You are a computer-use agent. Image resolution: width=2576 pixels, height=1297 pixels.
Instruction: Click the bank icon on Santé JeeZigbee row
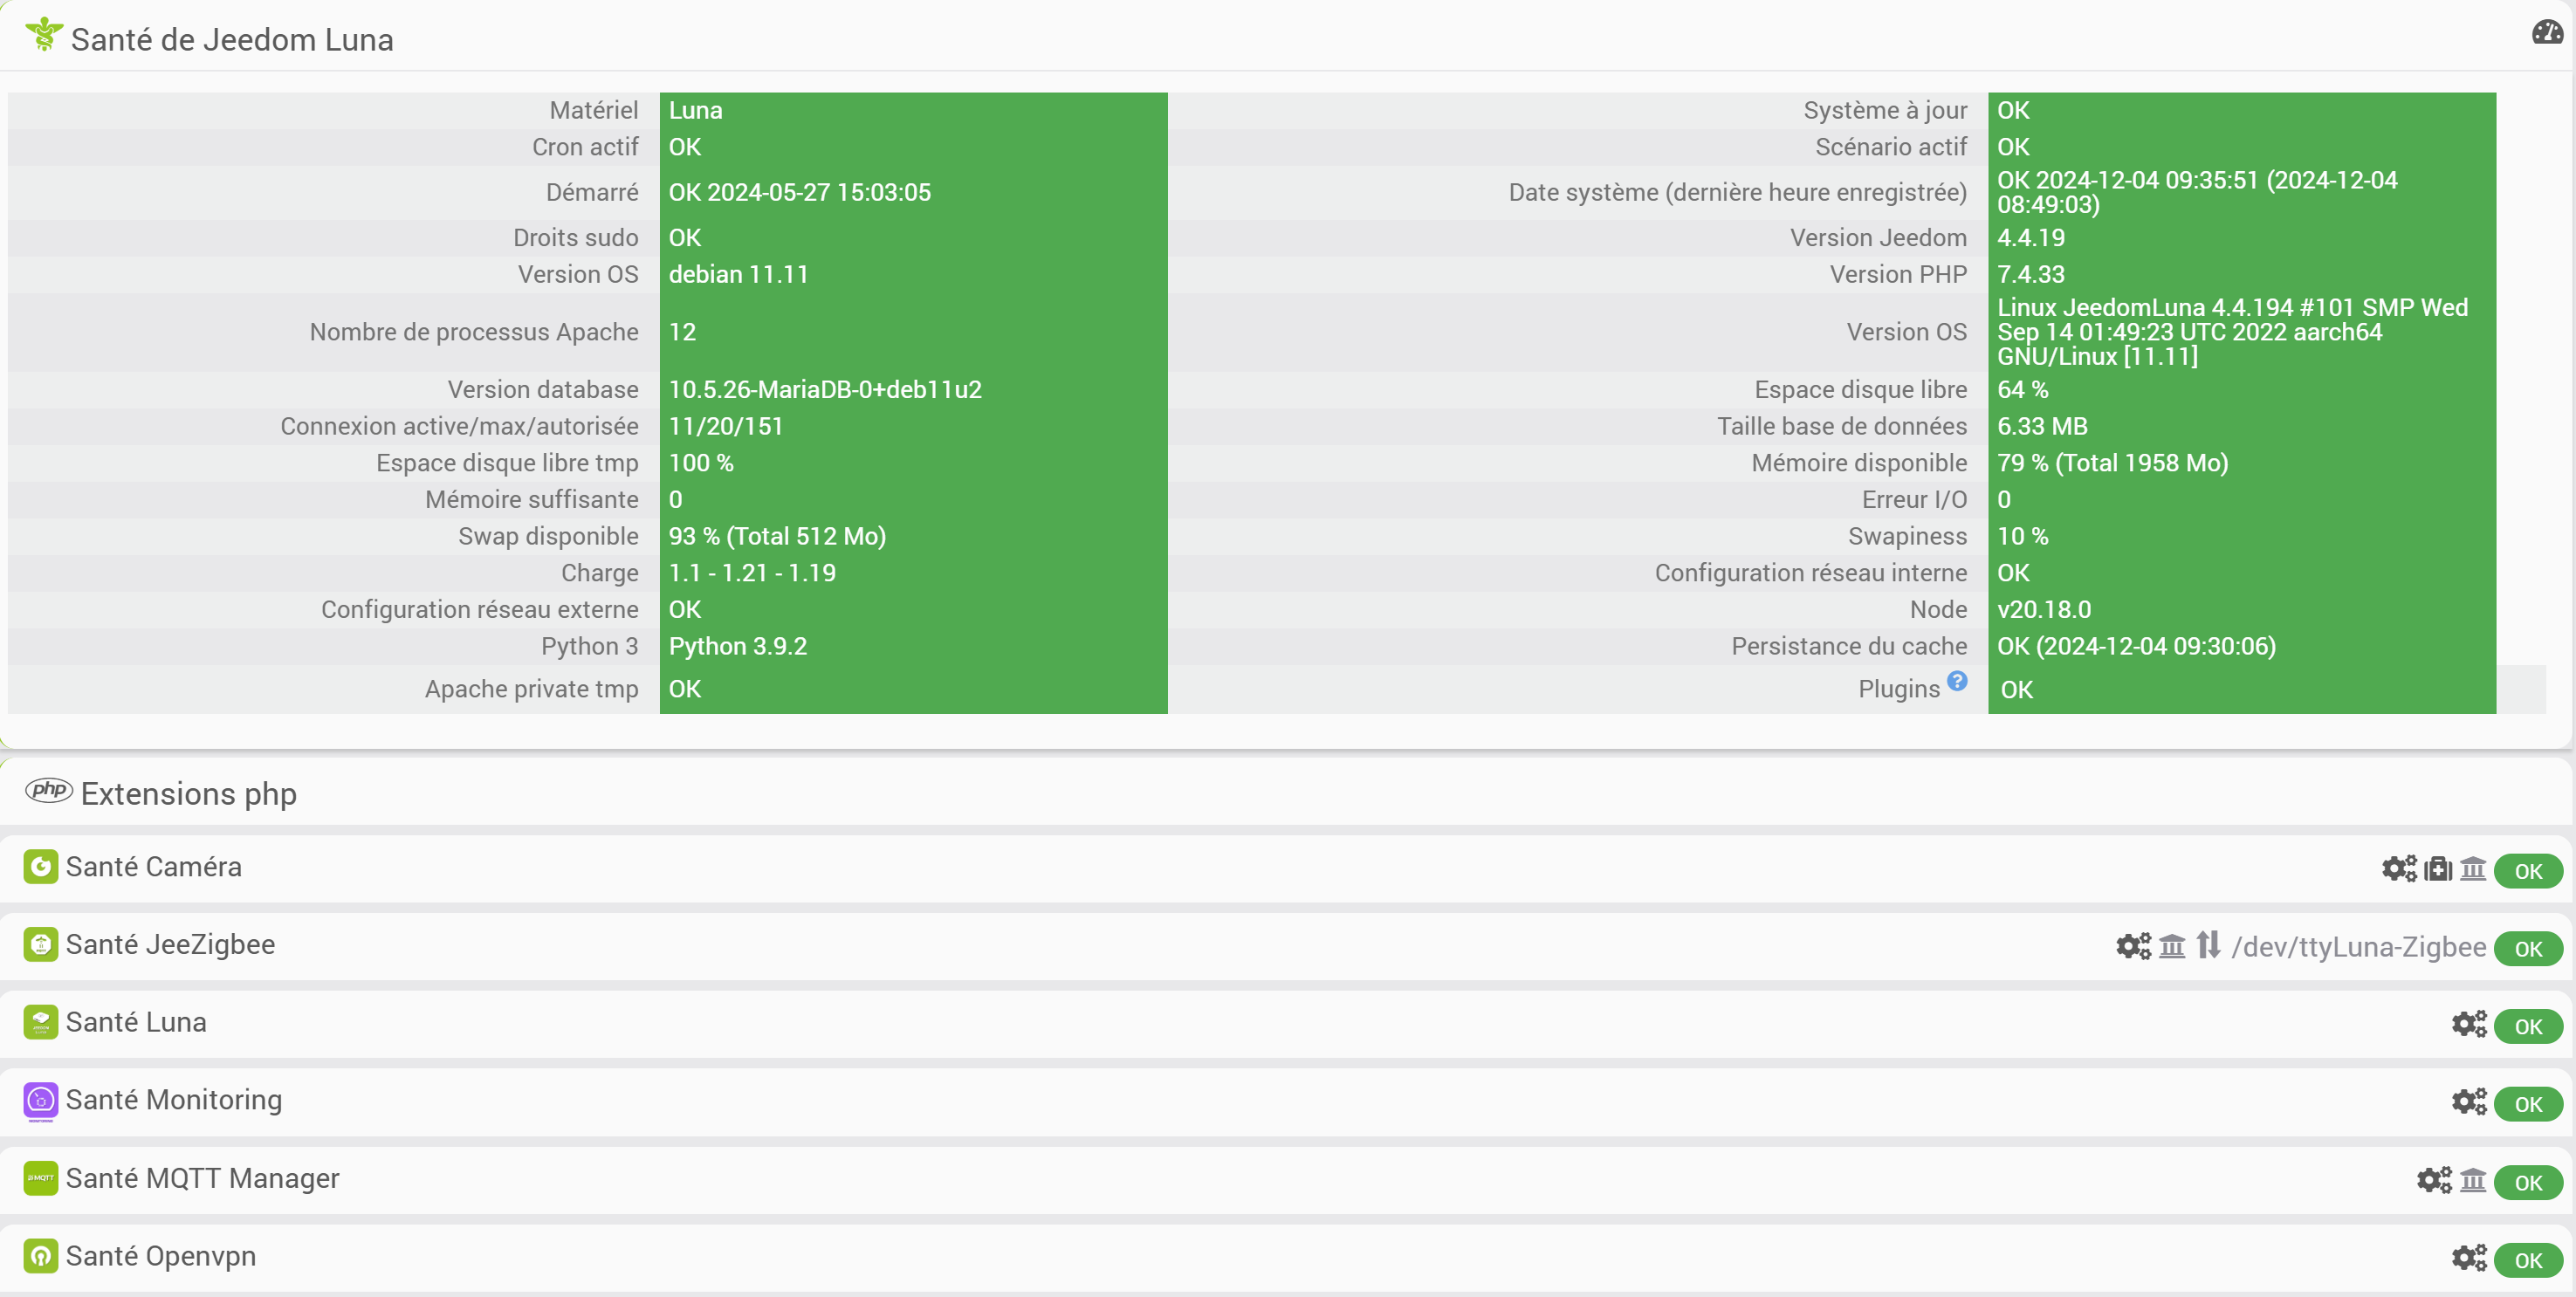[2172, 946]
